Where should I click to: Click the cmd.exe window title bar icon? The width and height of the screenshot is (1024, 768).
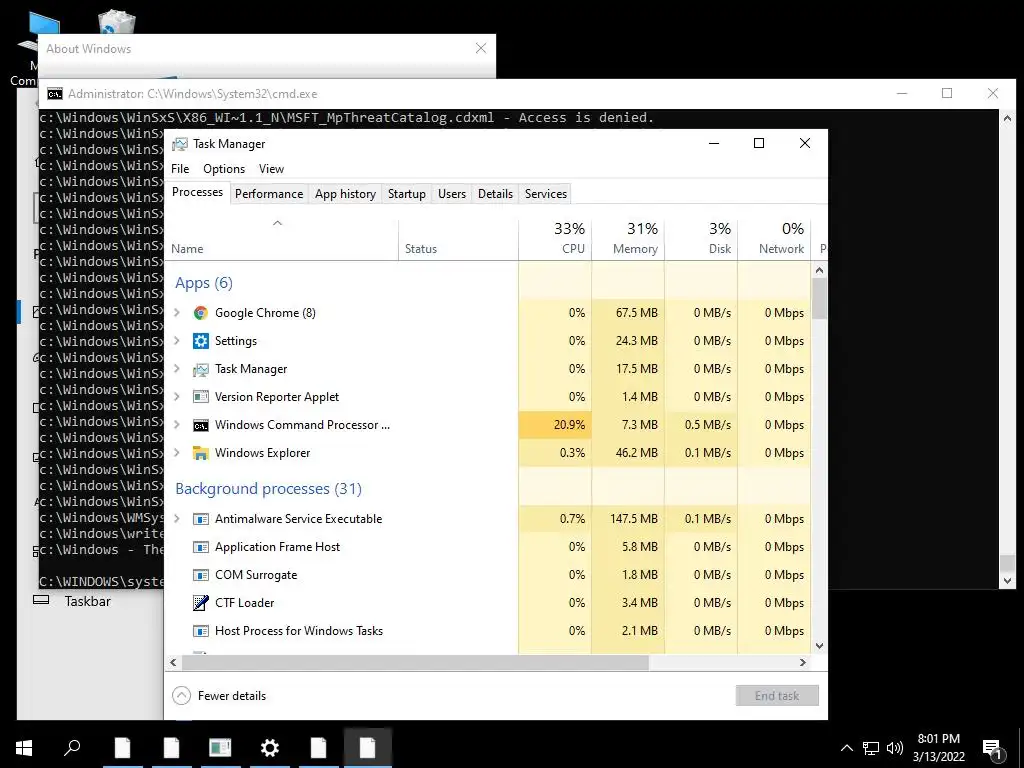[x=55, y=94]
